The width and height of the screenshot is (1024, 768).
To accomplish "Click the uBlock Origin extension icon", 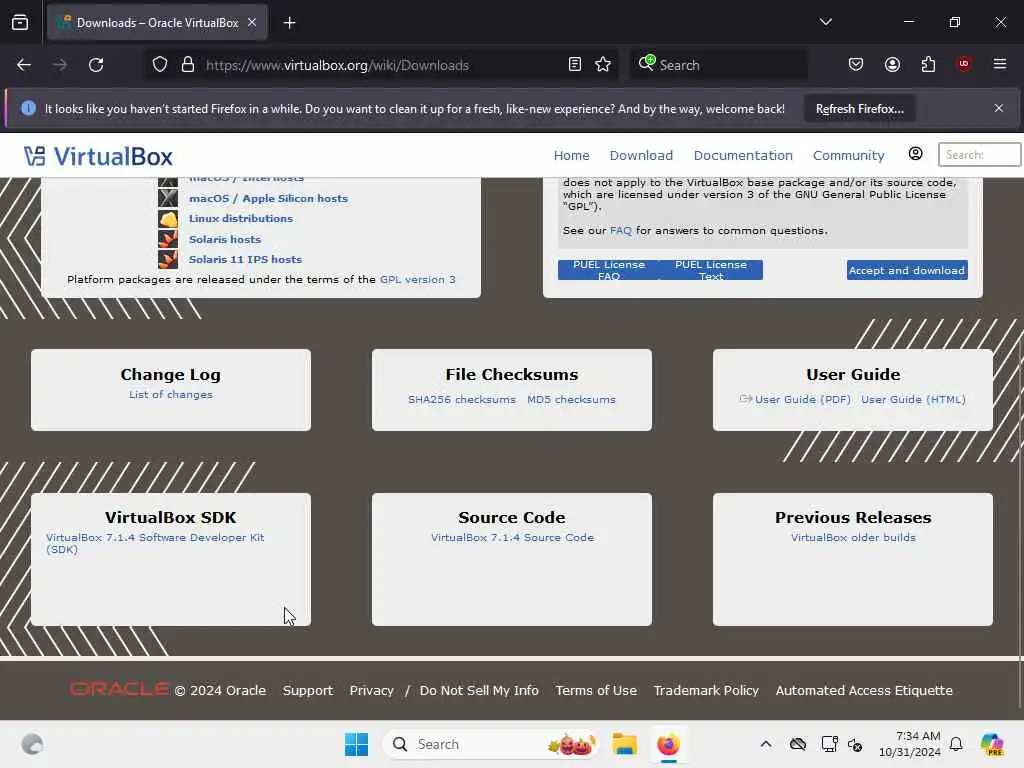I will [964, 64].
